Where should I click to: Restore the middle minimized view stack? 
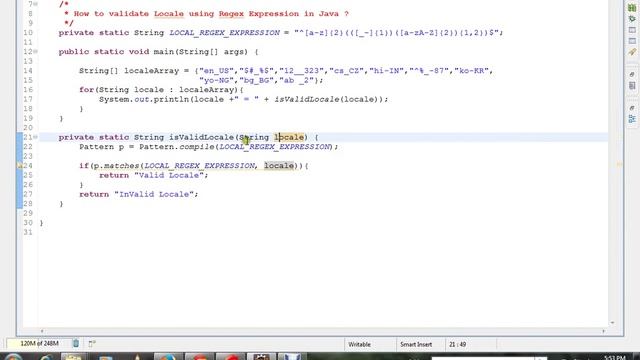(632, 75)
